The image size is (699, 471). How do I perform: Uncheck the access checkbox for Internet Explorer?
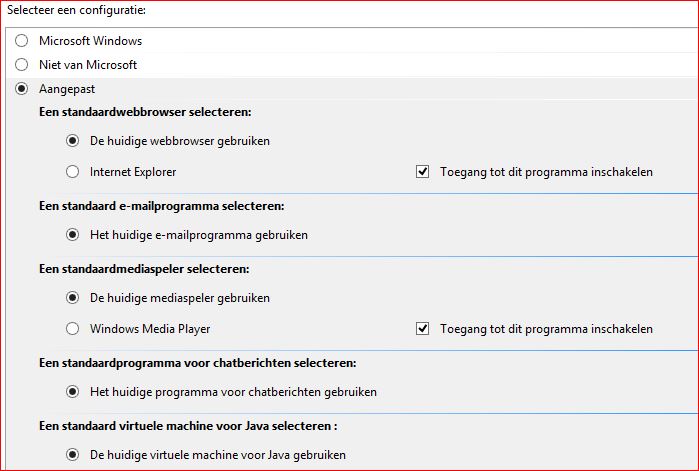click(x=423, y=172)
